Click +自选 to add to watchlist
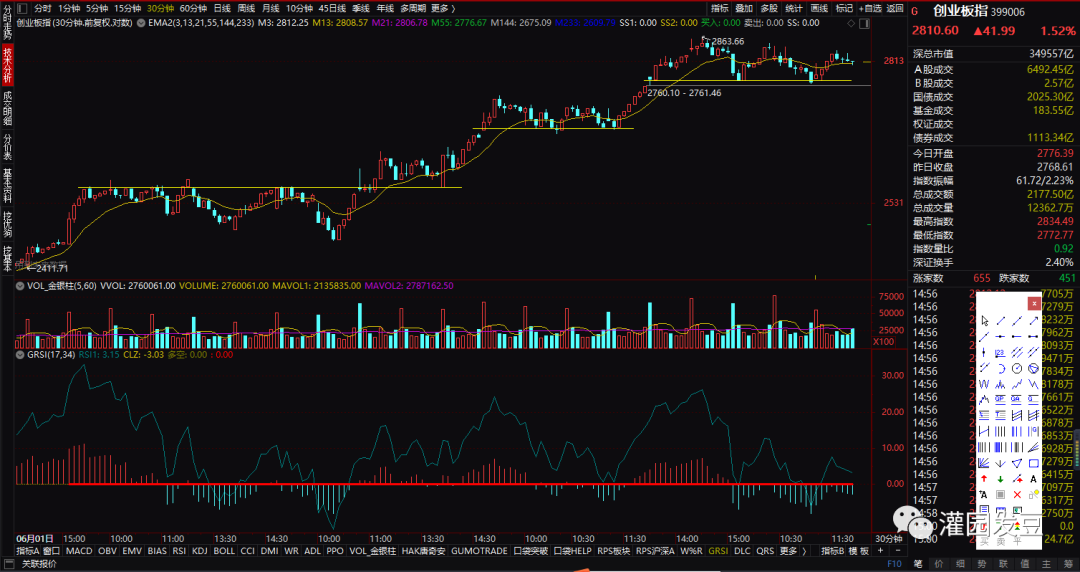1080x572 pixels. click(x=870, y=8)
